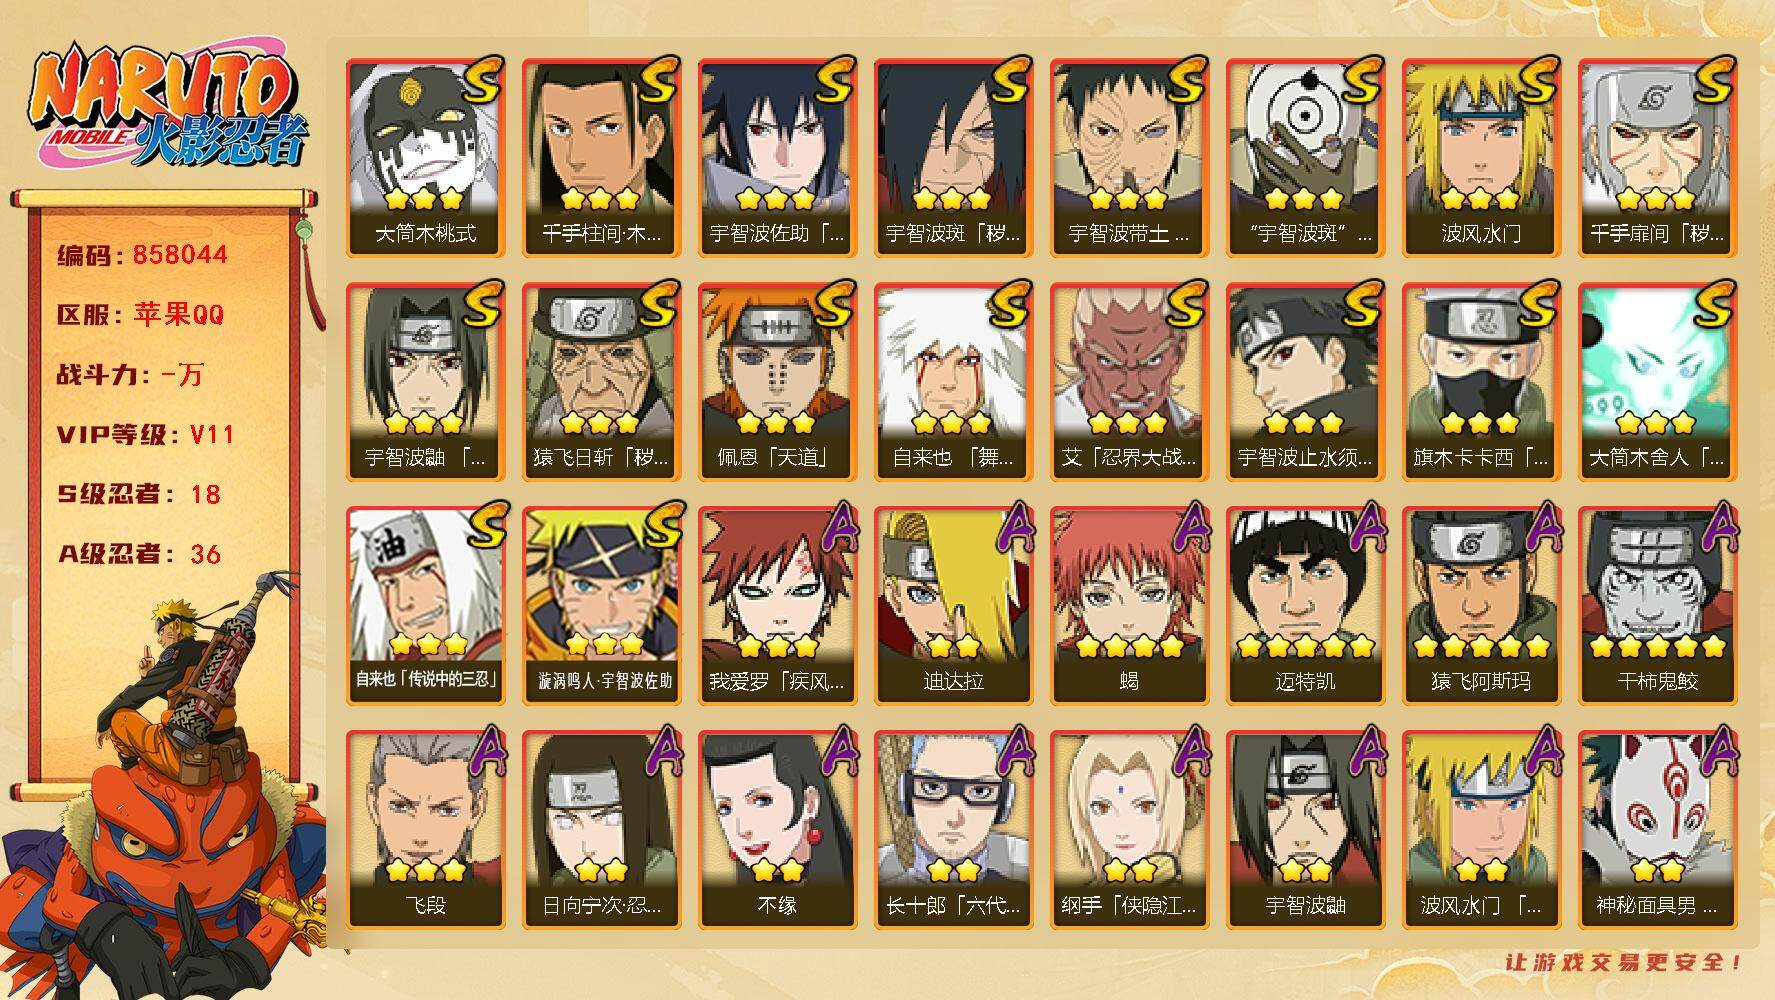1775x1000 pixels.
Task: Select the 迪达拉 A-rank card
Action: pos(953,605)
